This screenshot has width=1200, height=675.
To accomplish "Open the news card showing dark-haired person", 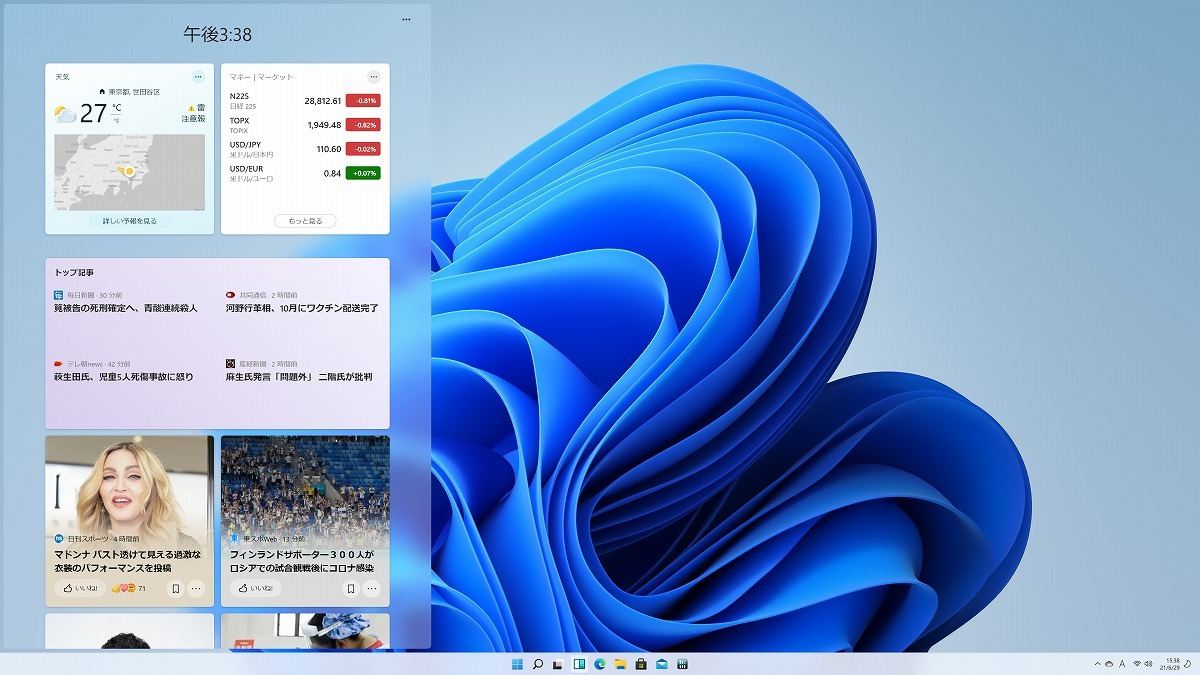I will (129, 631).
